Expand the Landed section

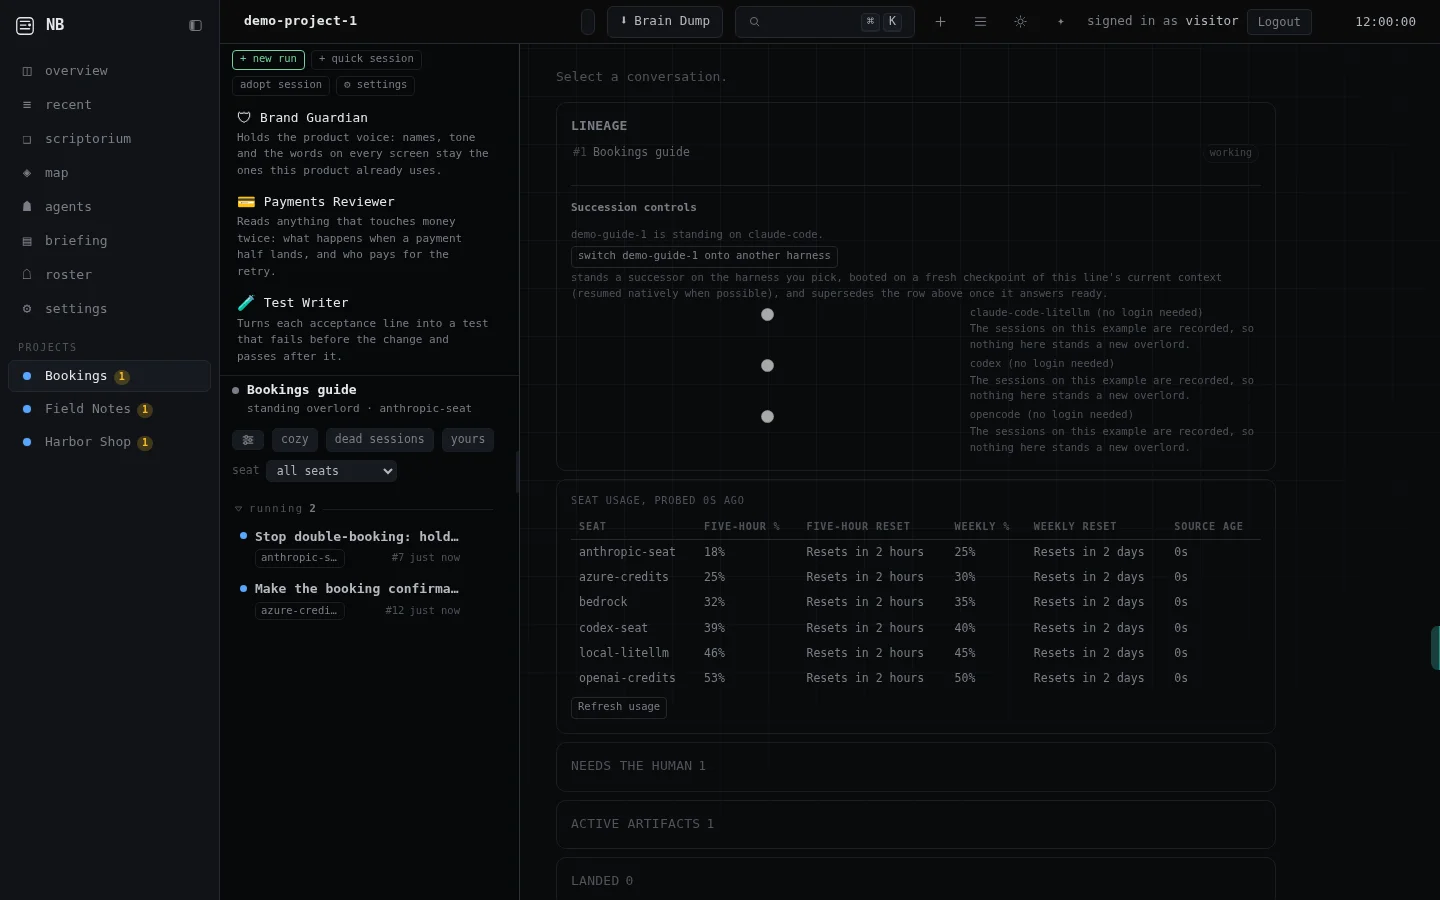[916, 880]
